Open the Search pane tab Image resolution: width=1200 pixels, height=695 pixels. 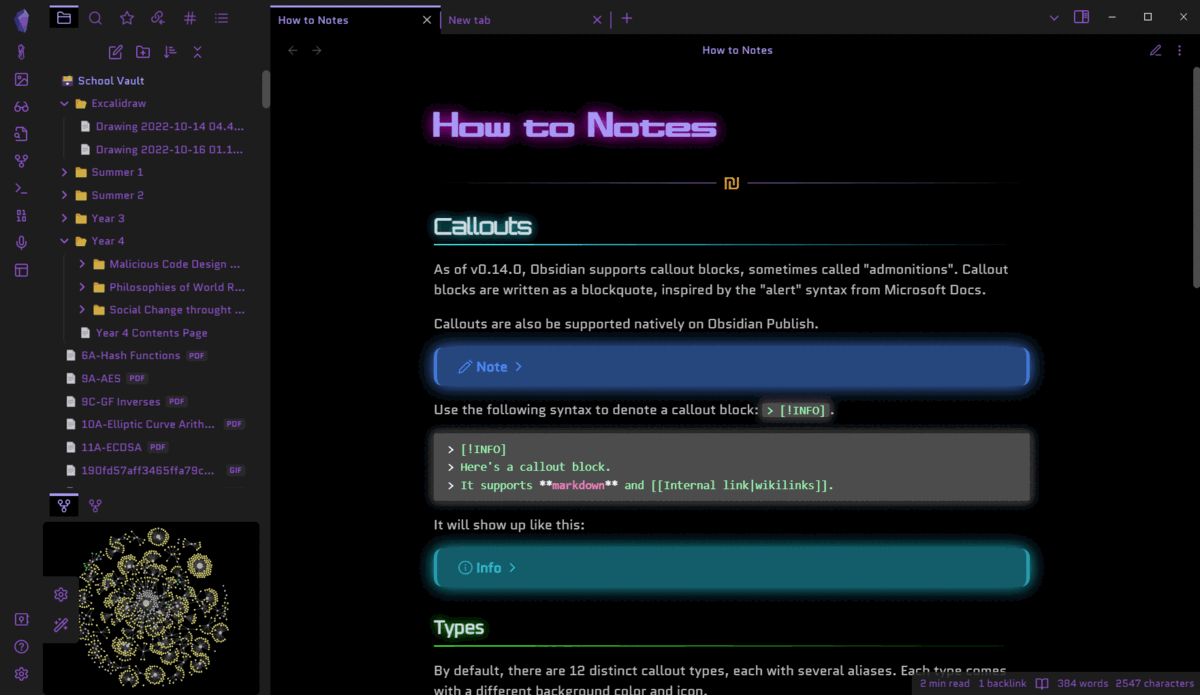pyautogui.click(x=95, y=18)
